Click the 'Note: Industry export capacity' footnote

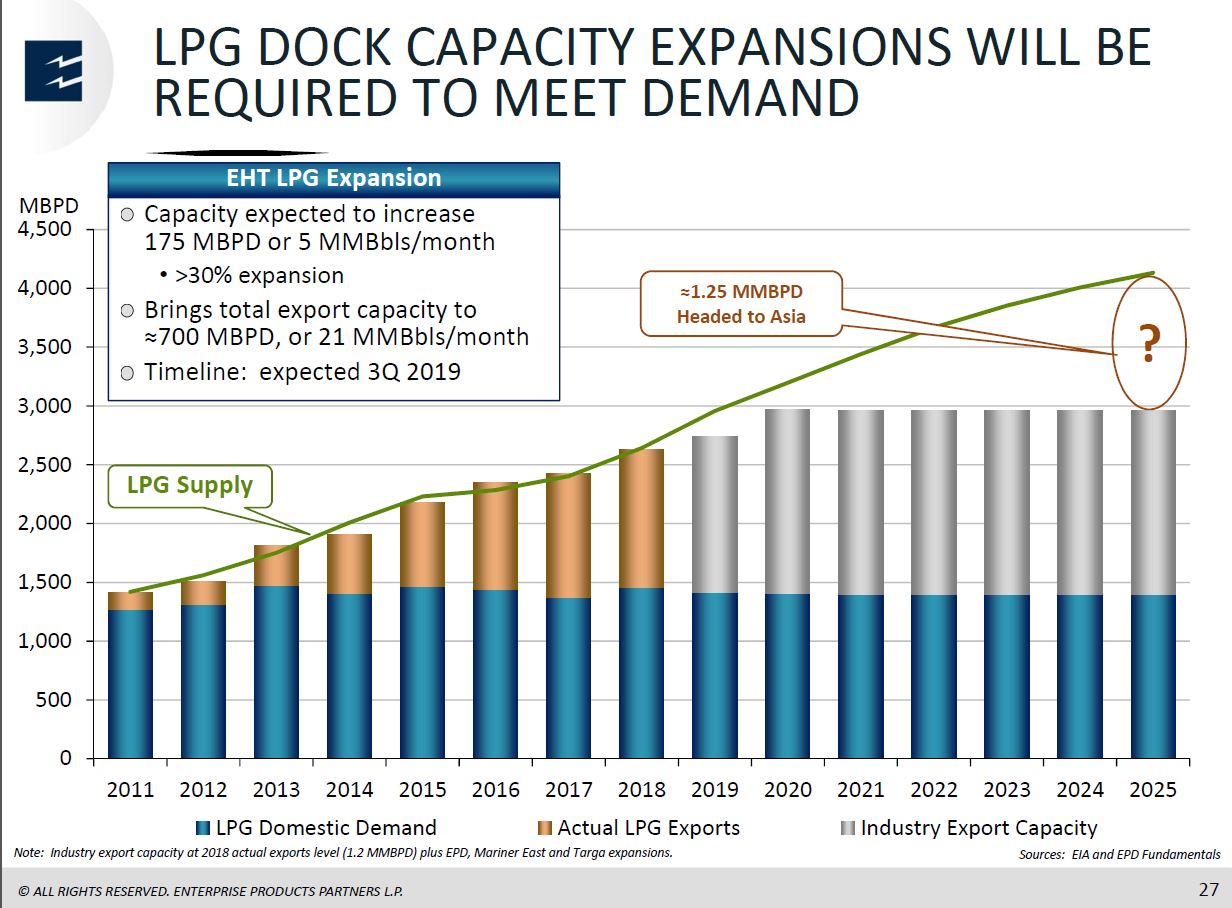point(343,853)
